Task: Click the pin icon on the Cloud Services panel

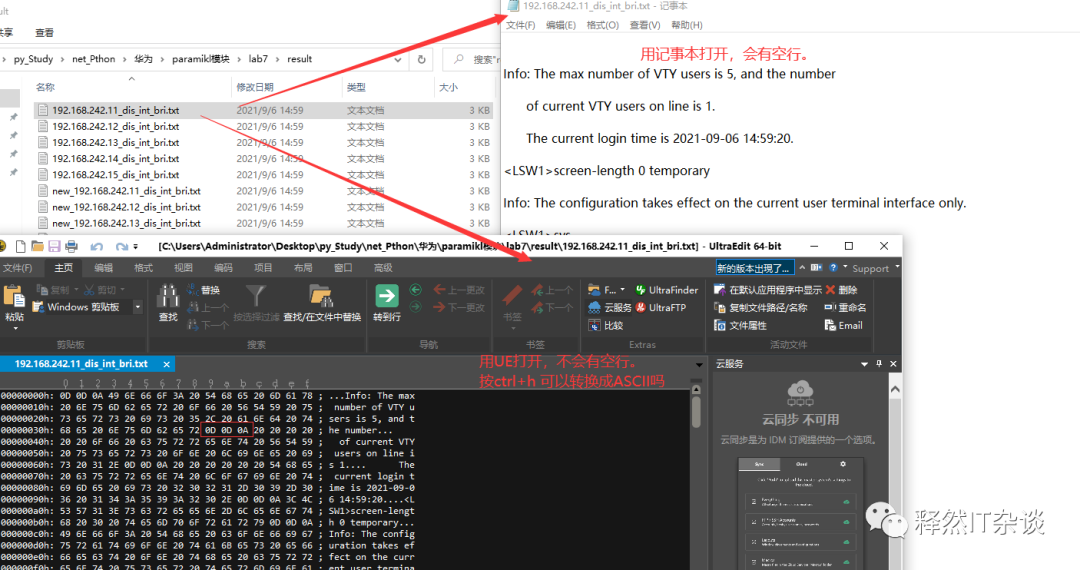Action: 879,363
